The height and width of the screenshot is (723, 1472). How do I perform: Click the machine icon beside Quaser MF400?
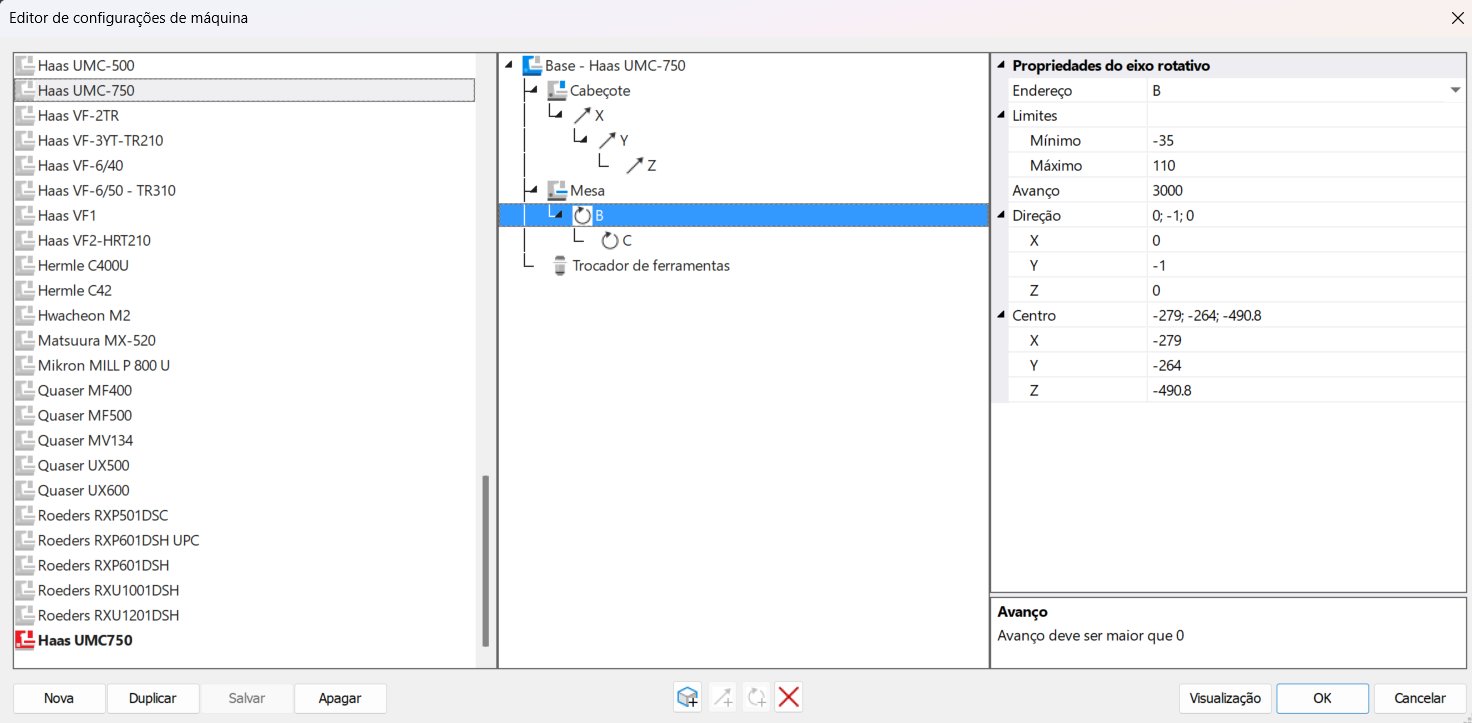click(25, 390)
